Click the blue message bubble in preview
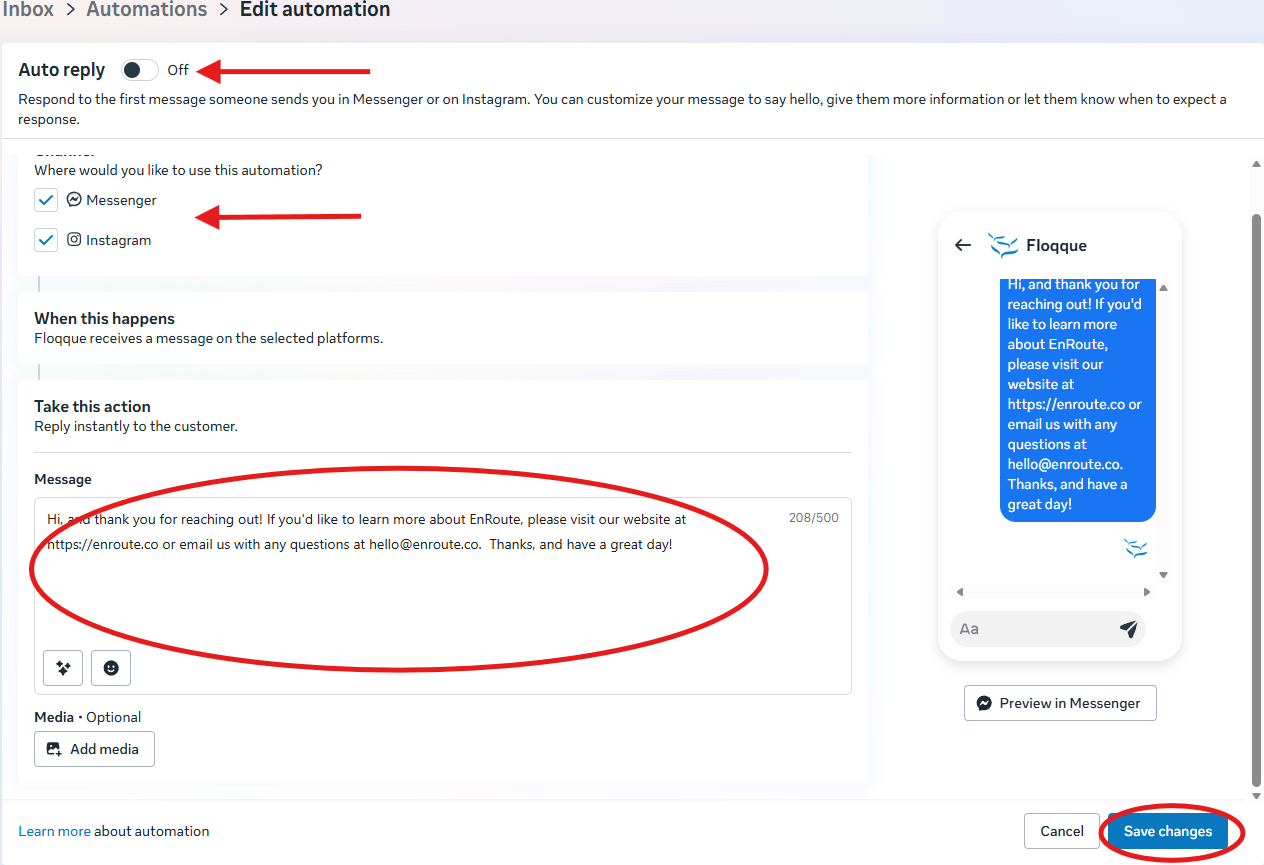This screenshot has height=865, width=1264. point(1078,400)
